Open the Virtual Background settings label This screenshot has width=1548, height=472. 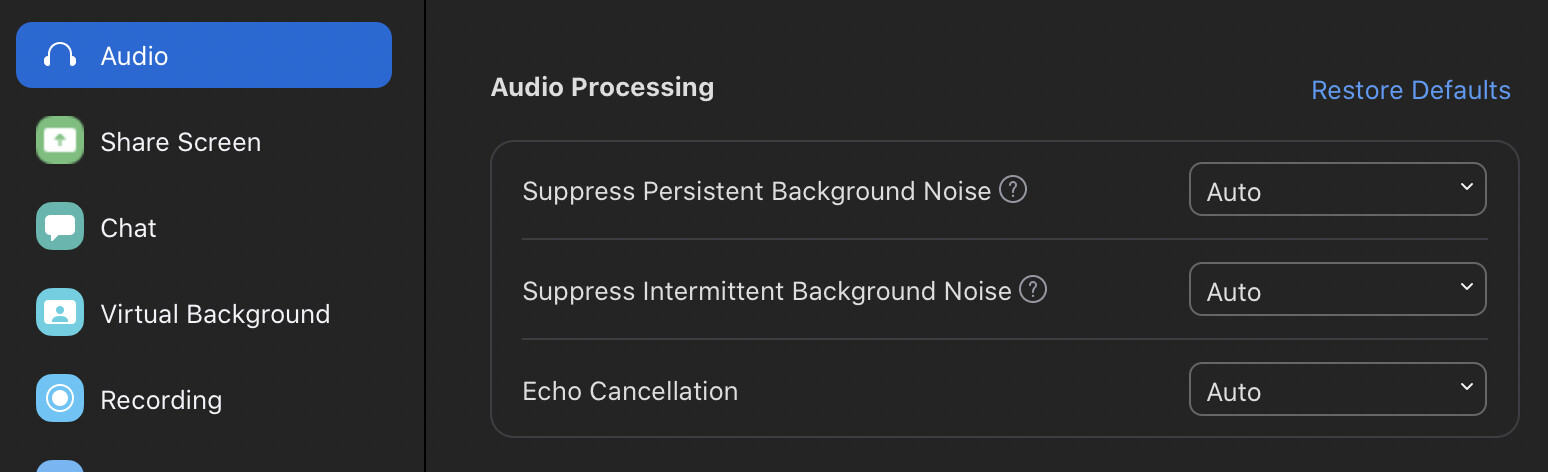coord(215,314)
